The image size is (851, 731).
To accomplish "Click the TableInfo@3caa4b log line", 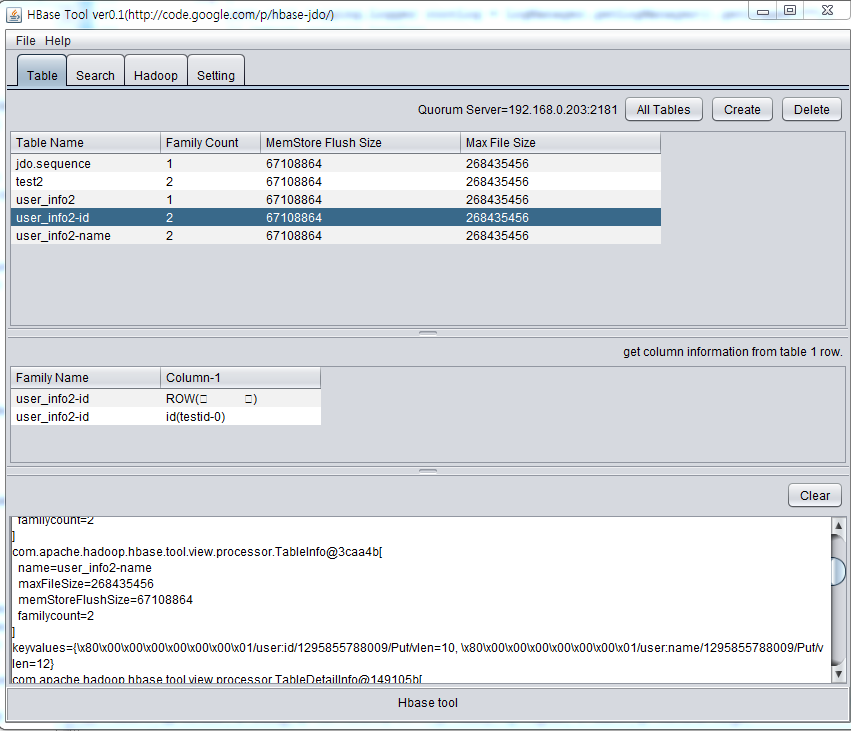I will click(198, 552).
